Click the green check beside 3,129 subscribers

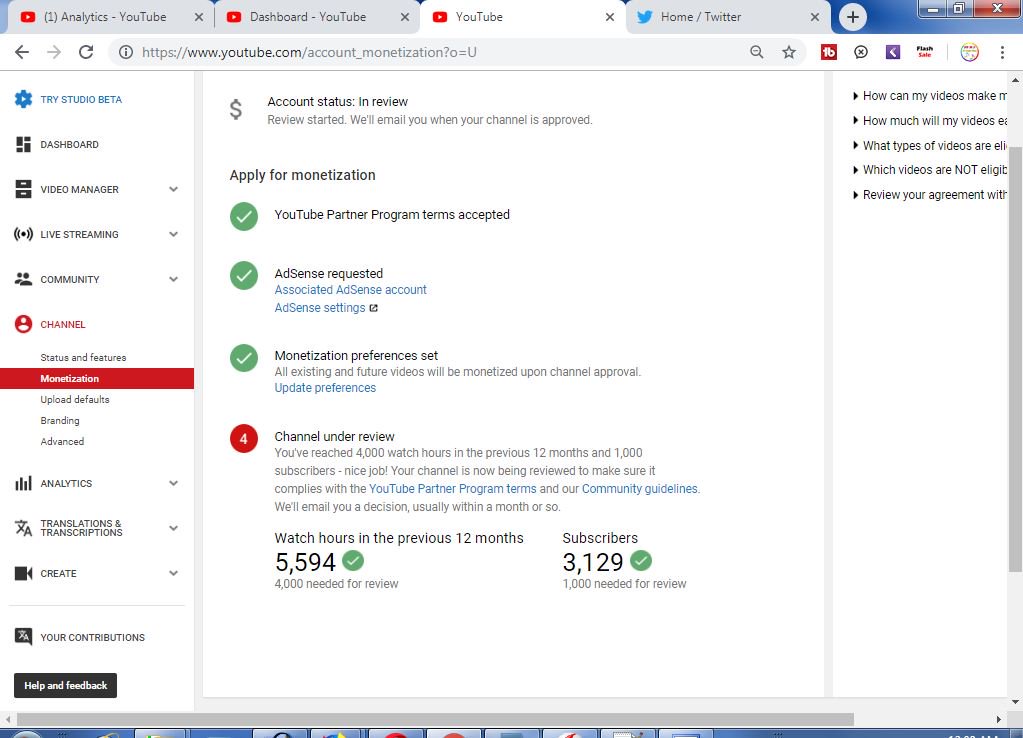[x=641, y=561]
